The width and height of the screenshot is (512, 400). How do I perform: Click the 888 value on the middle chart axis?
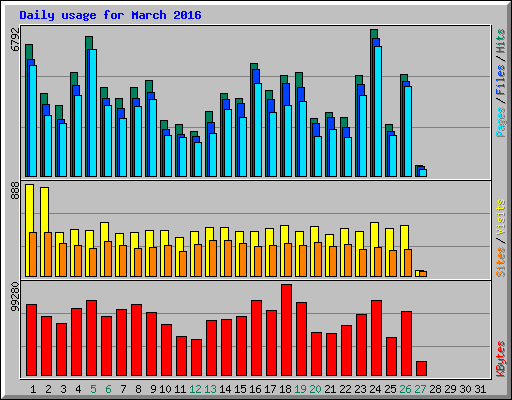(15, 191)
